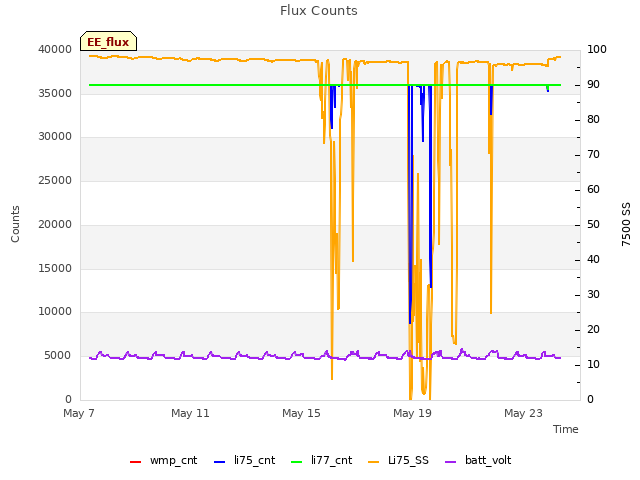Click the green li77_cnt legend swatch

coord(296,462)
